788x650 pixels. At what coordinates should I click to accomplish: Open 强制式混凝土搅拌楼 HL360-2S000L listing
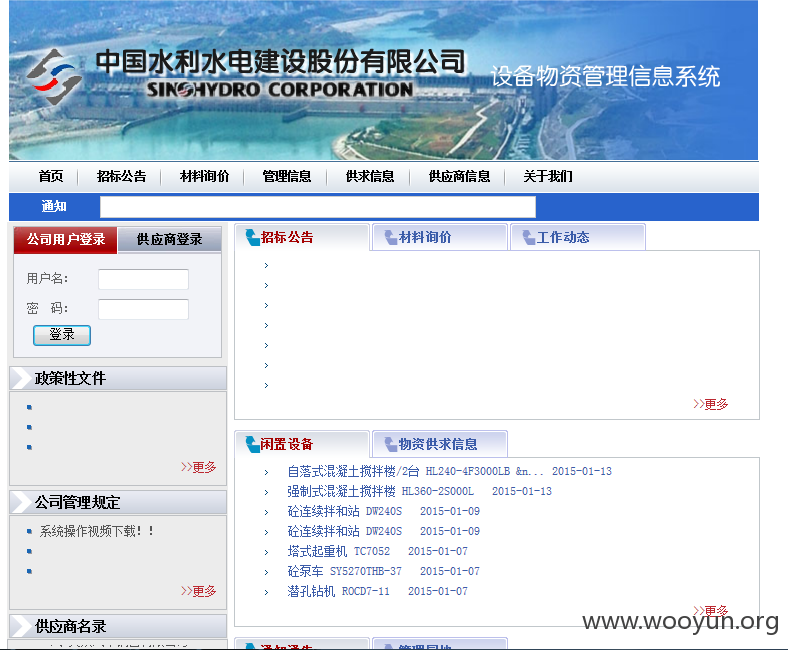[x=380, y=491]
